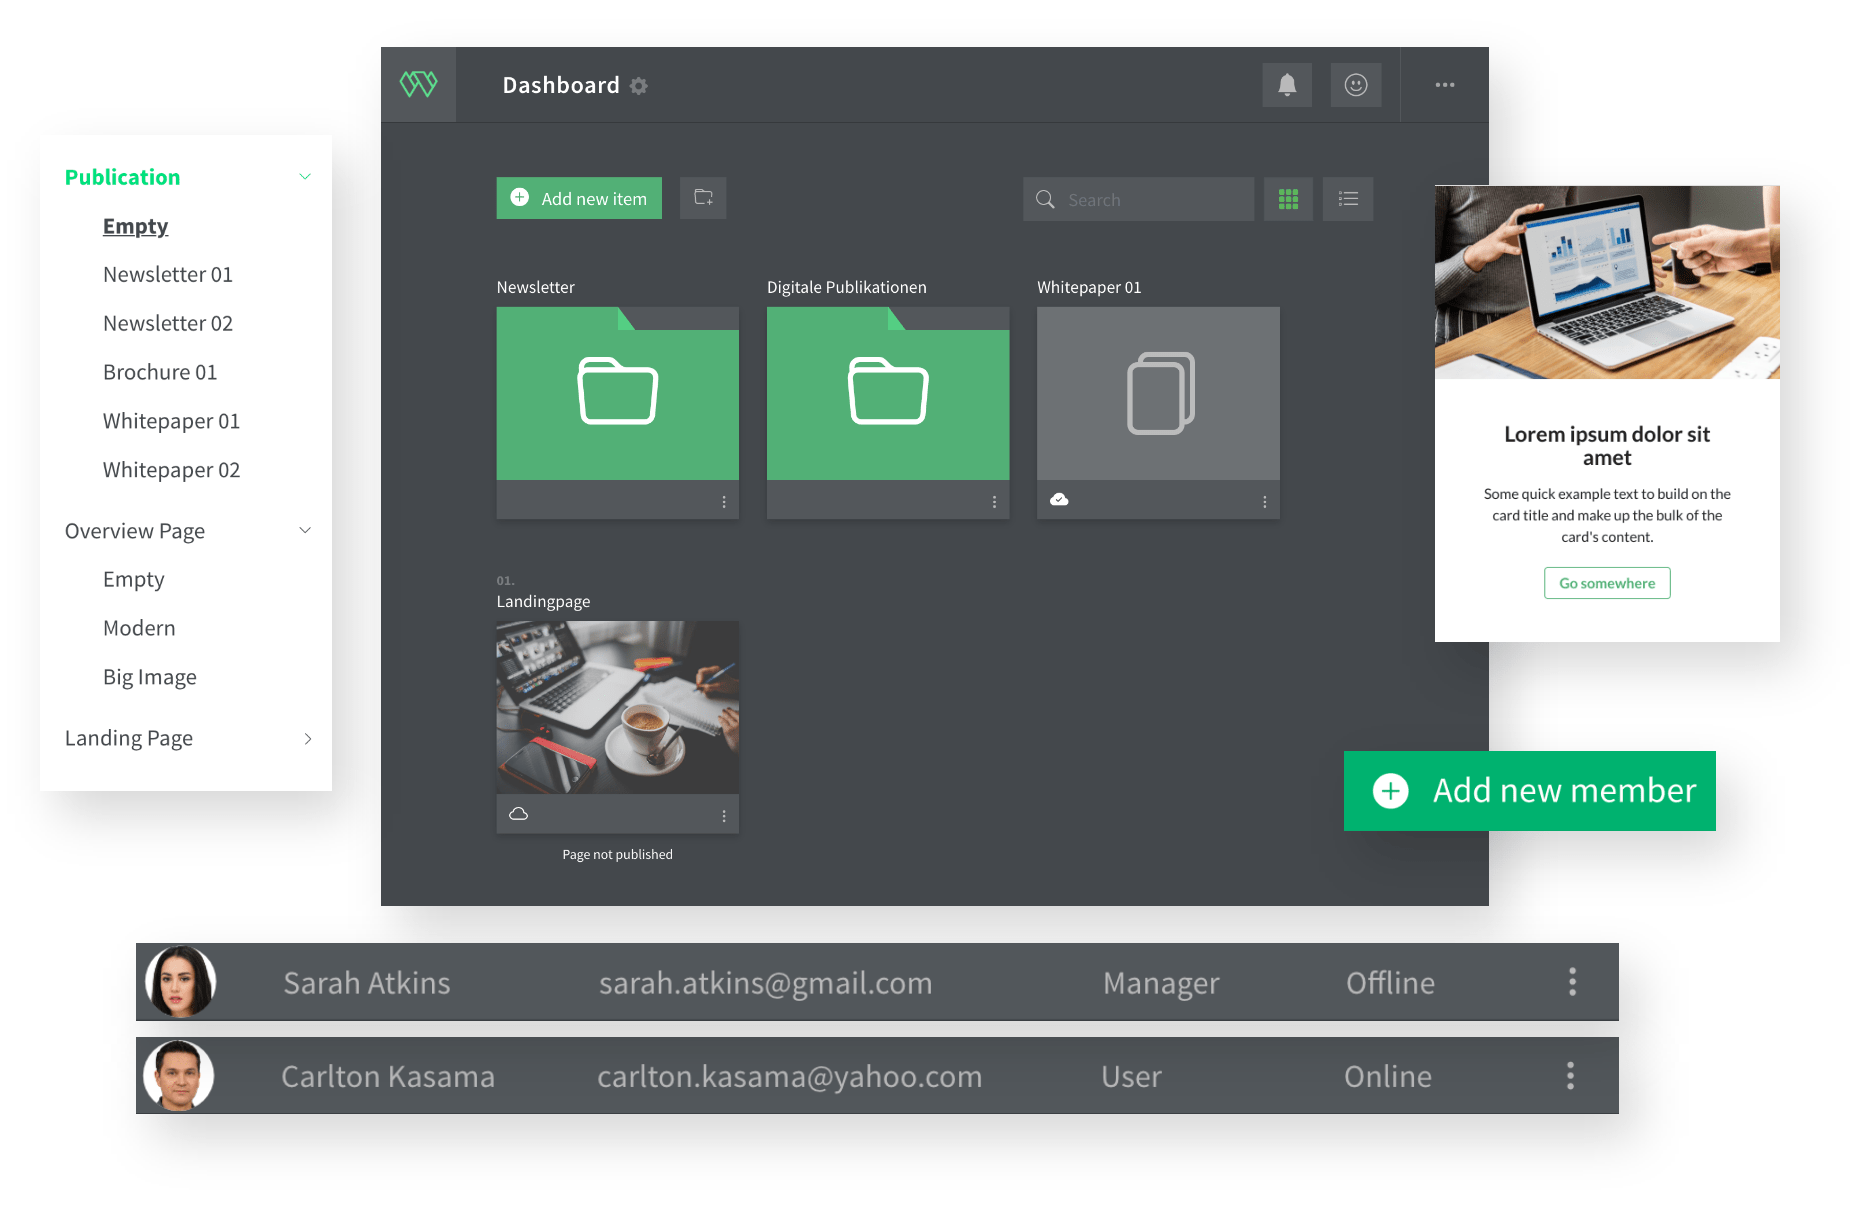Select Whitepaper 01 in sidebar
The height and width of the screenshot is (1215, 1870).
tap(171, 421)
